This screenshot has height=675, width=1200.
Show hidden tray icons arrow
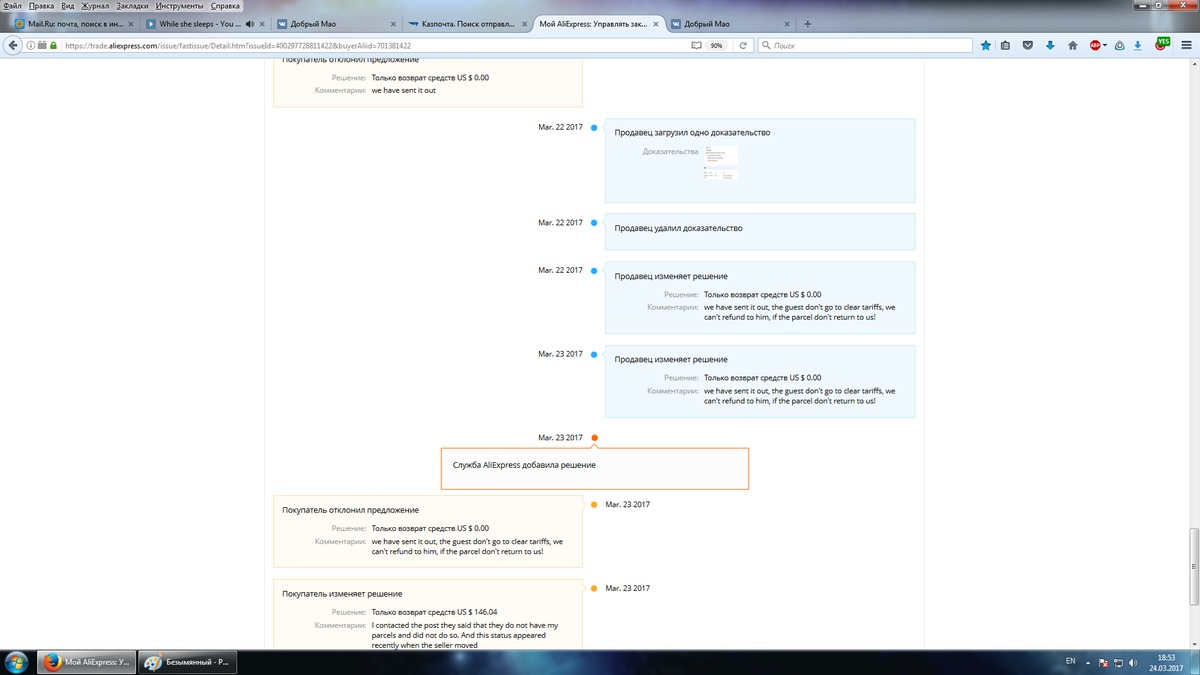click(1086, 662)
